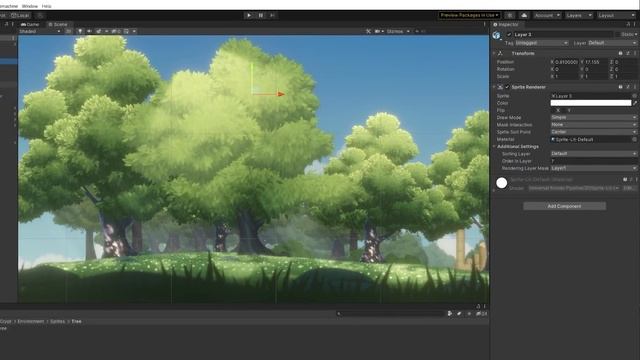Screen dimensions: 640x360
Task: Open the Layout dropdown
Action: (x=616, y=16)
